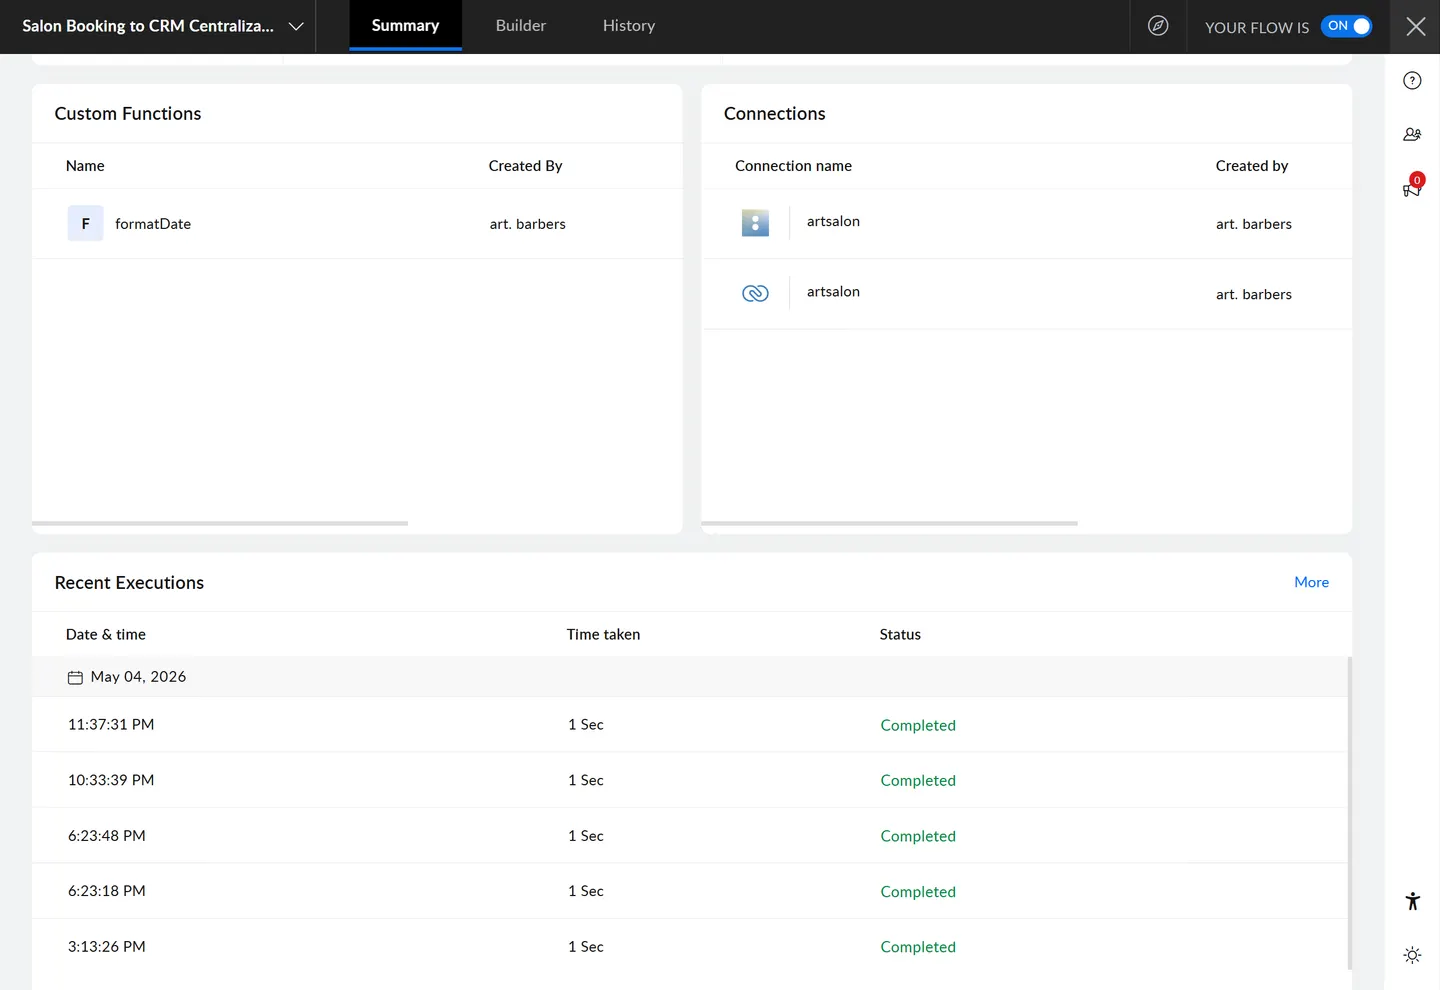Open announcements megaphone icon with badge
The height and width of the screenshot is (990, 1440).
1412,186
